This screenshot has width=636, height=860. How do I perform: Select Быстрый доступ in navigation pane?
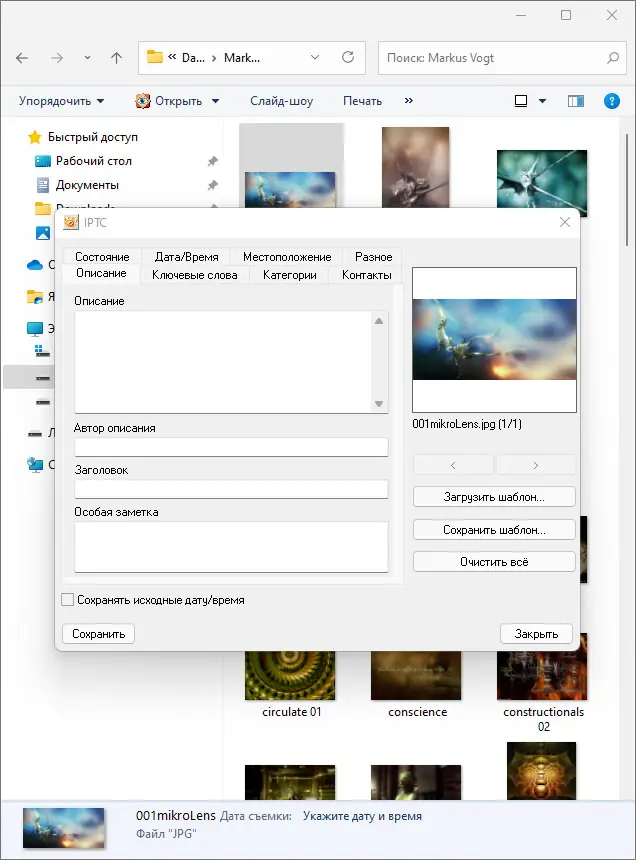point(93,137)
